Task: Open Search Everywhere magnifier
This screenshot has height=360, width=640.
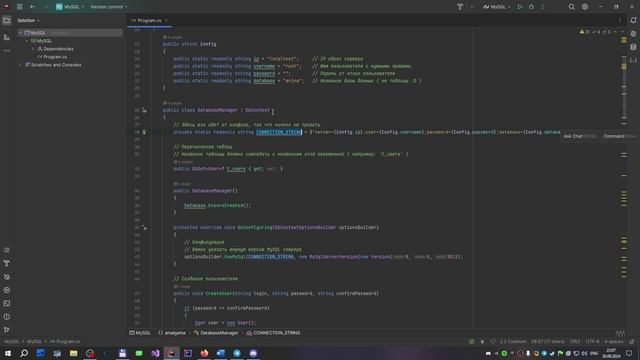Action: click(571, 7)
